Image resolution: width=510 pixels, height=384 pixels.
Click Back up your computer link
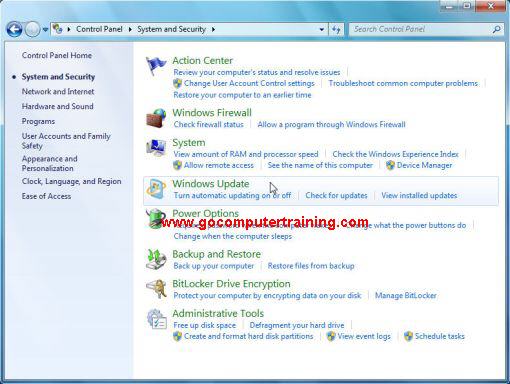click(214, 266)
